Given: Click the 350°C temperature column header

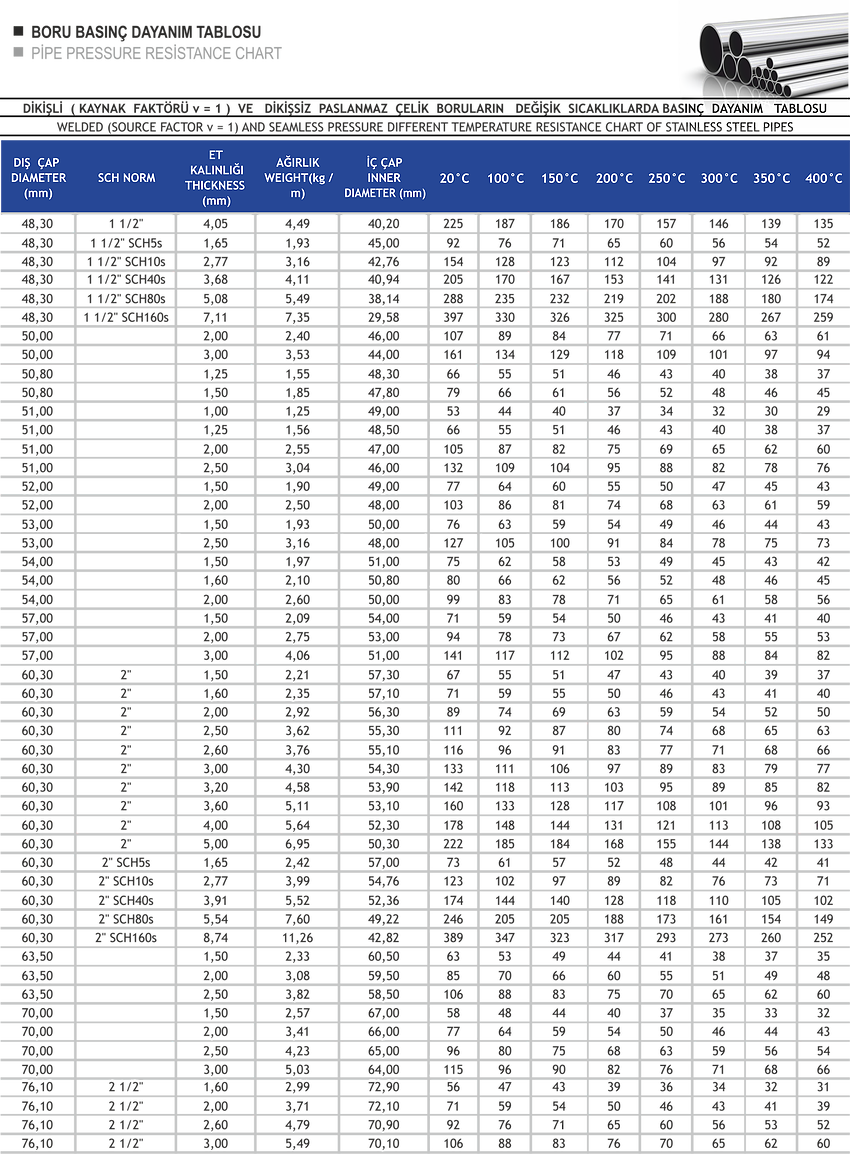Looking at the screenshot, I should pos(771,178).
